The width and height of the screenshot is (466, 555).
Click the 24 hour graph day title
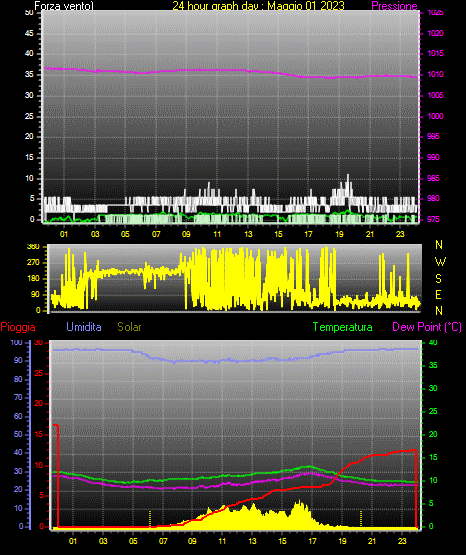tap(258, 6)
